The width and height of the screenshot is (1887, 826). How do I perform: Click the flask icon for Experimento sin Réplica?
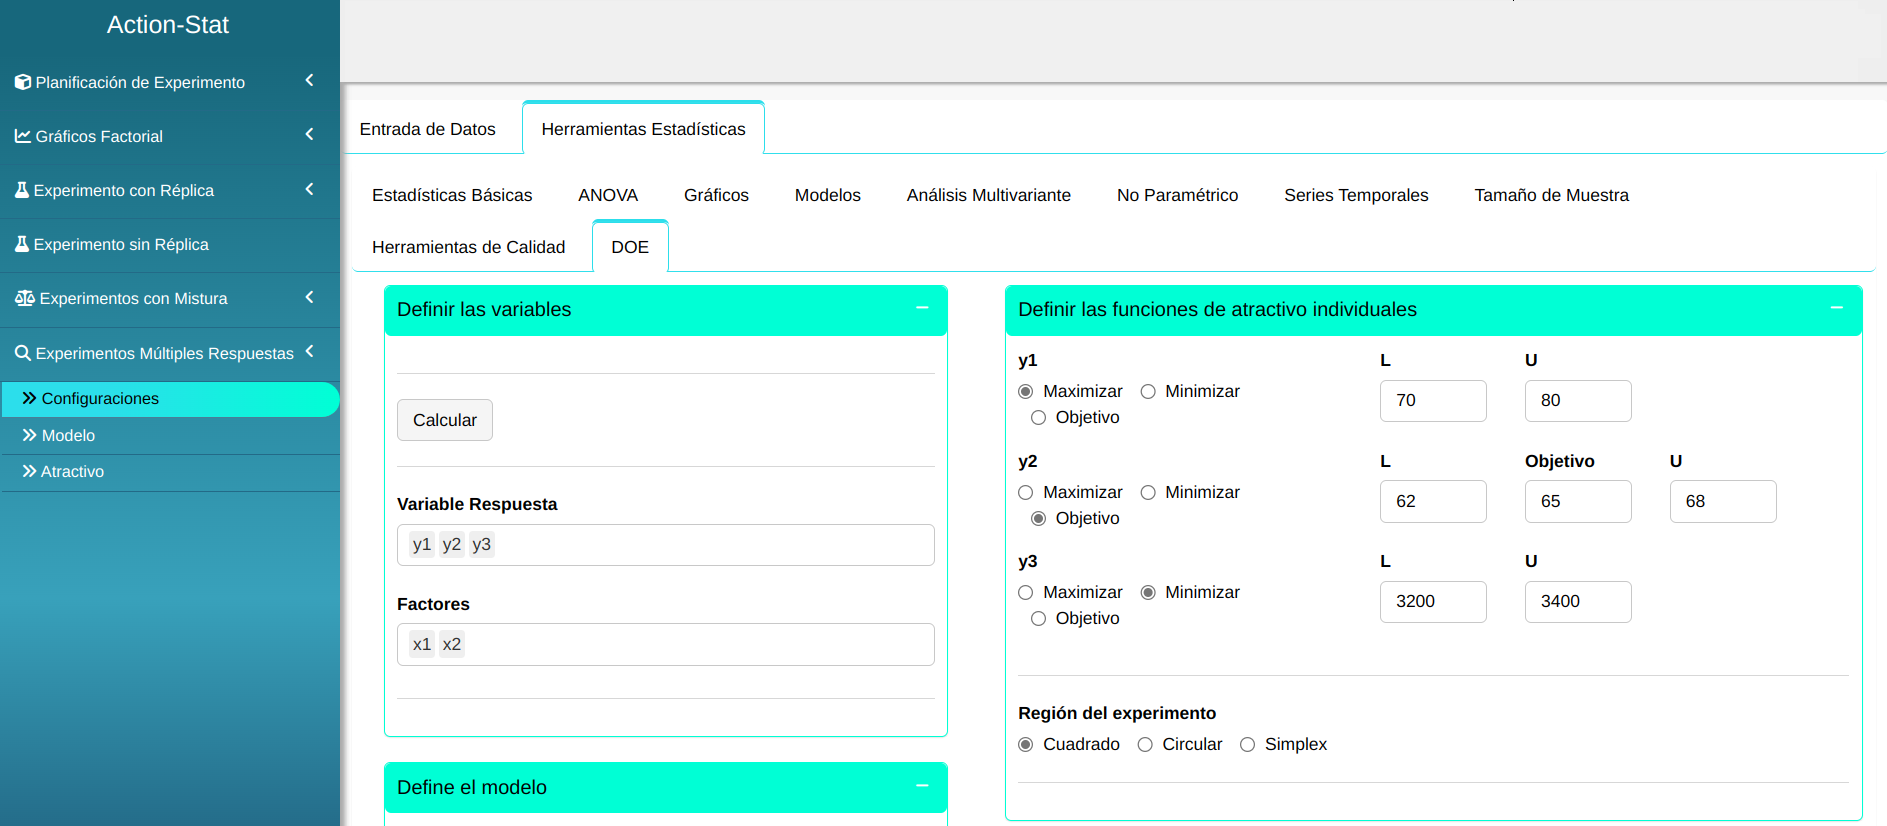21,244
